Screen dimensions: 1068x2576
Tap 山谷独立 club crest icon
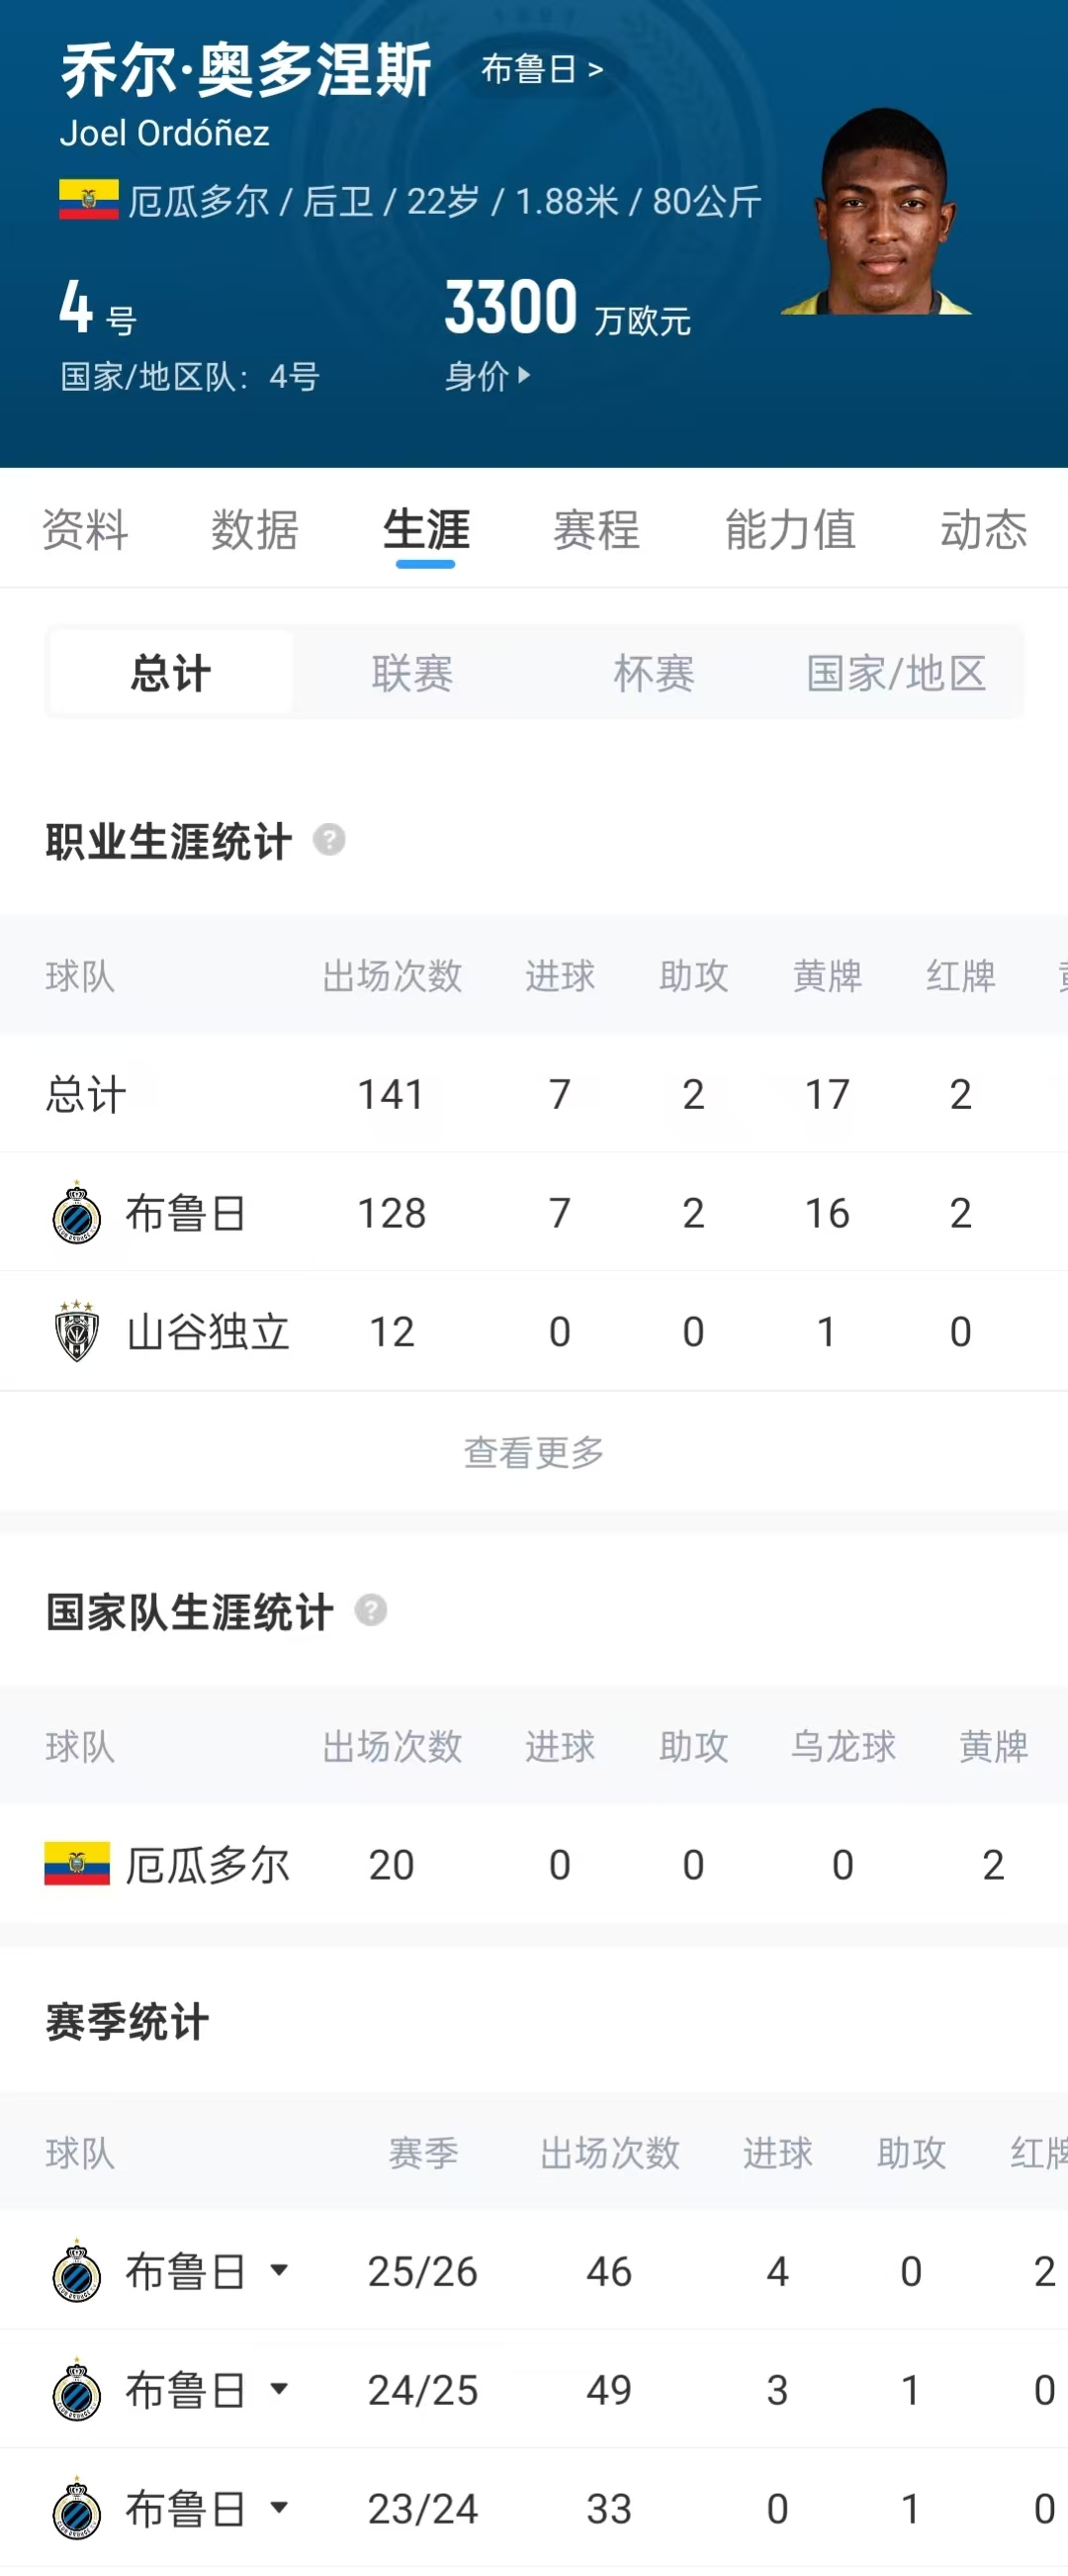[x=77, y=1332]
